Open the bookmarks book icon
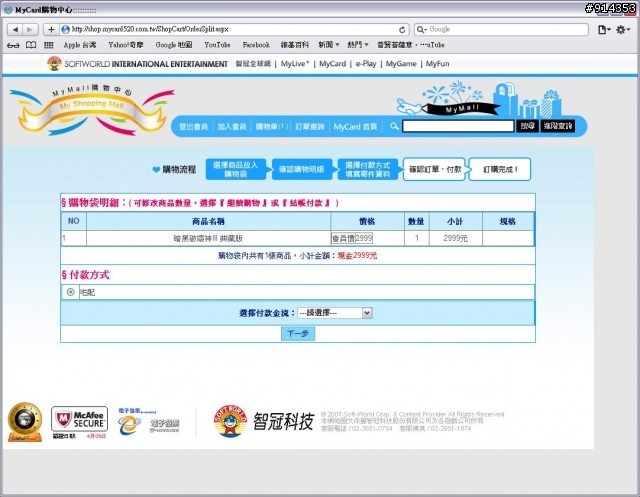640x497 pixels. click(x=31, y=45)
